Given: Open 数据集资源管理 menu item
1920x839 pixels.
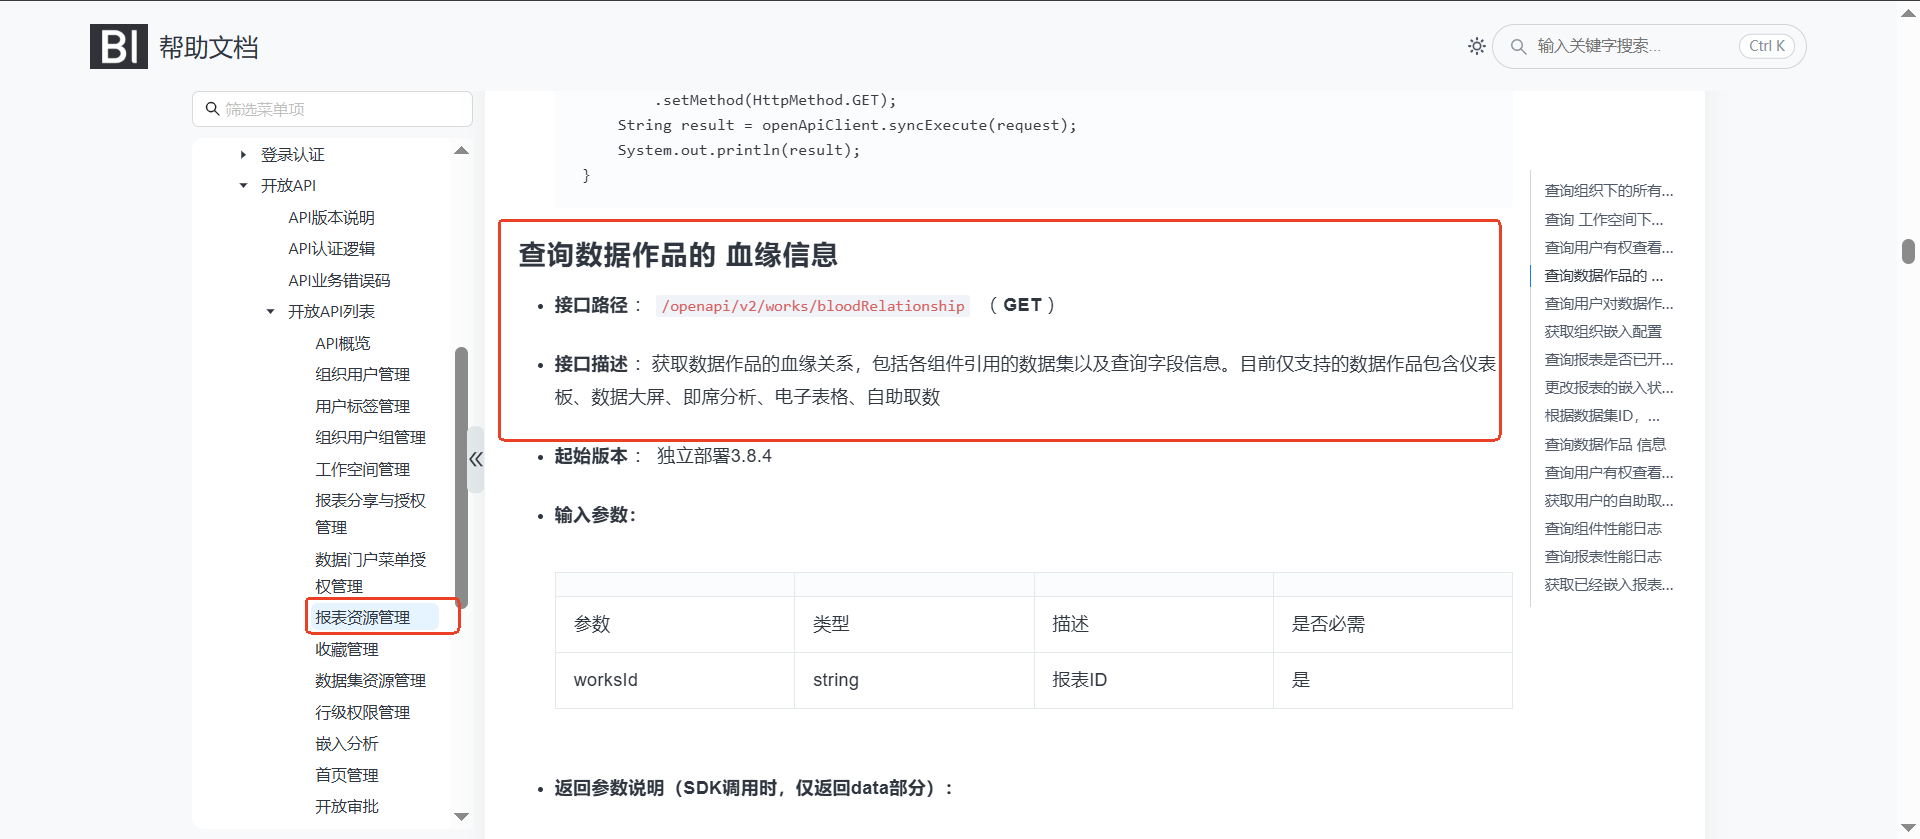Looking at the screenshot, I should coord(370,680).
